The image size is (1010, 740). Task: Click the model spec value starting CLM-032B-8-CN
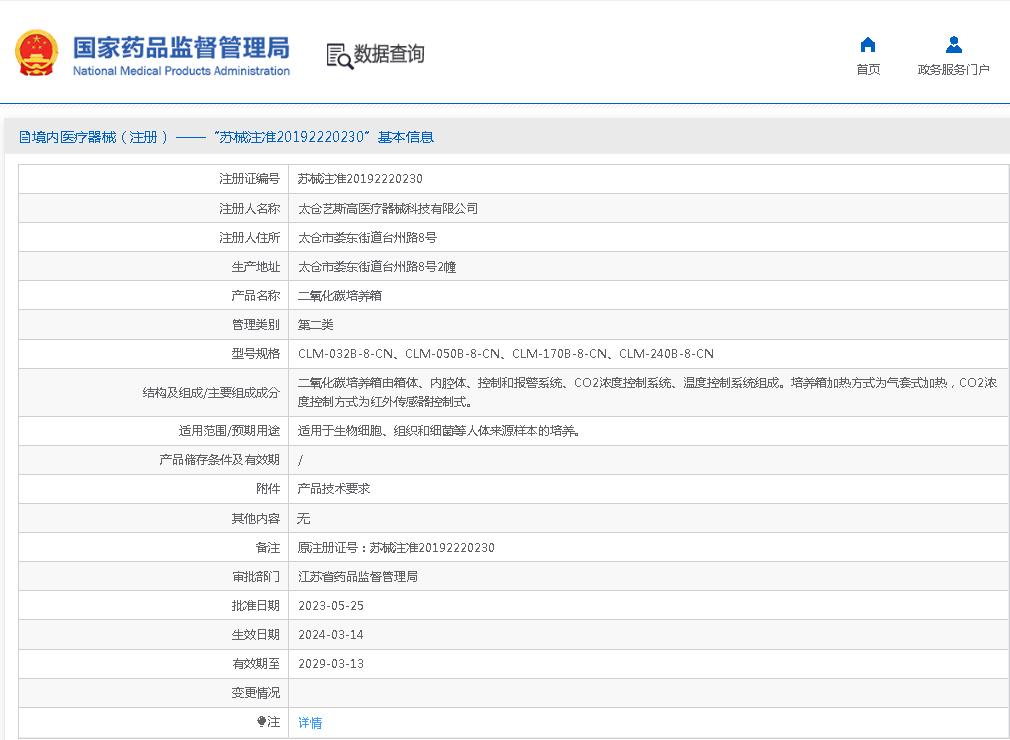(x=506, y=354)
